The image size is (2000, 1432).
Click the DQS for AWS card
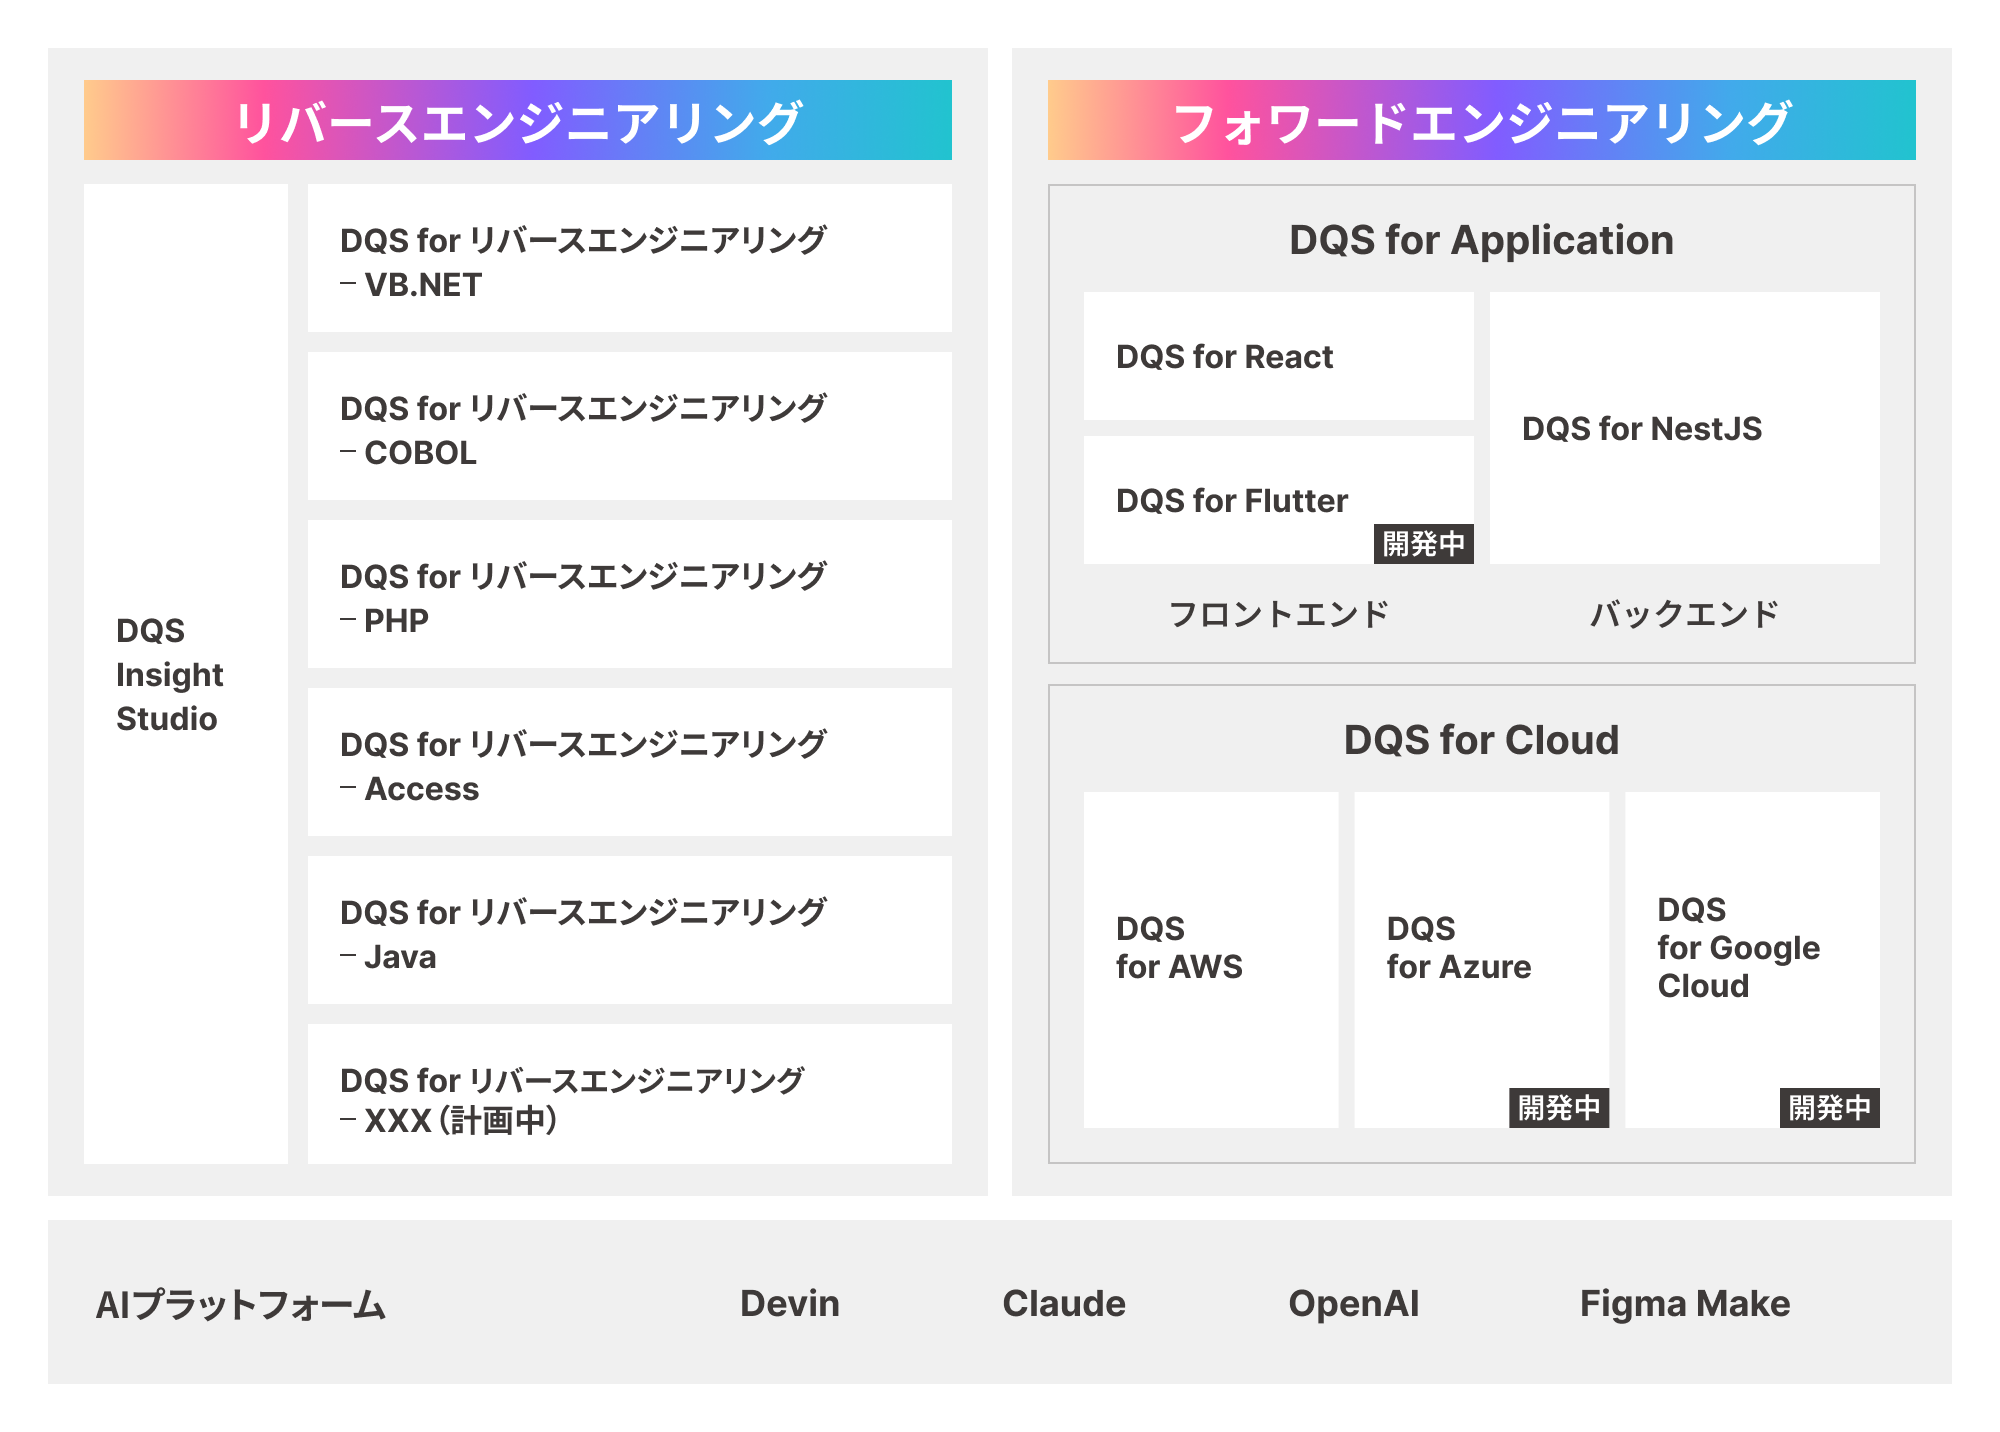[x=1211, y=960]
